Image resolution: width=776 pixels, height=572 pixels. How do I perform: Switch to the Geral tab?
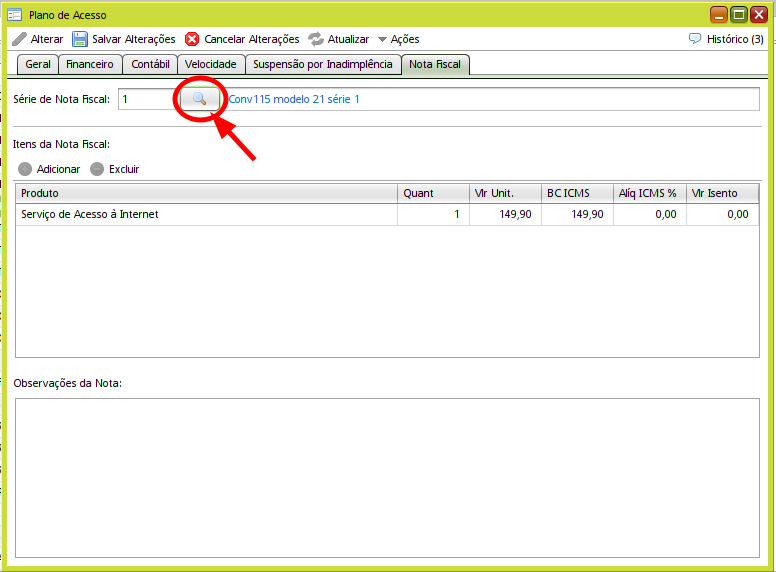click(38, 64)
